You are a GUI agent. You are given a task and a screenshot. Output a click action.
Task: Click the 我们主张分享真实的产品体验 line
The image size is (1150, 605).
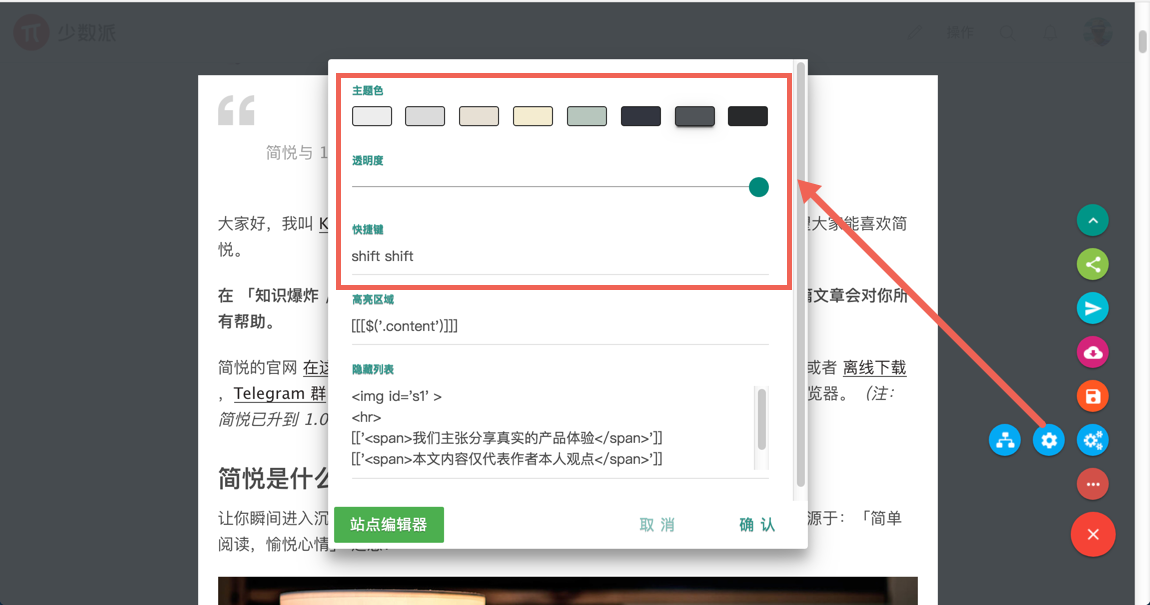507,438
